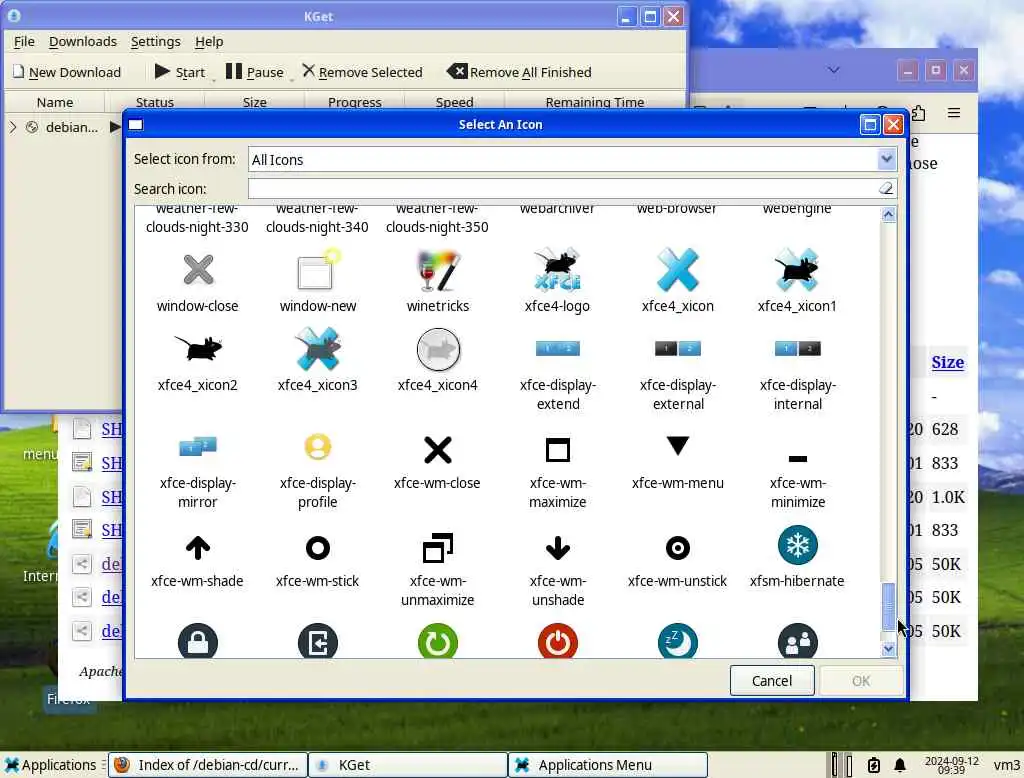Choose the switch-user people icon
The width and height of the screenshot is (1024, 778).
tap(797, 641)
